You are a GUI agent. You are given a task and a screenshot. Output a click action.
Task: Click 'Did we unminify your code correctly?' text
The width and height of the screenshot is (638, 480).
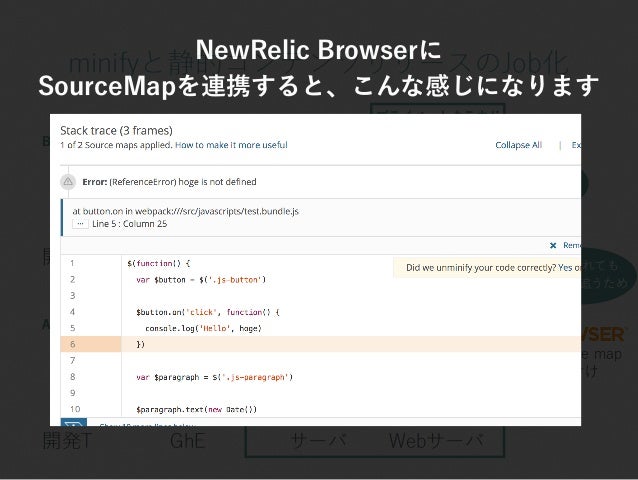click(x=481, y=268)
